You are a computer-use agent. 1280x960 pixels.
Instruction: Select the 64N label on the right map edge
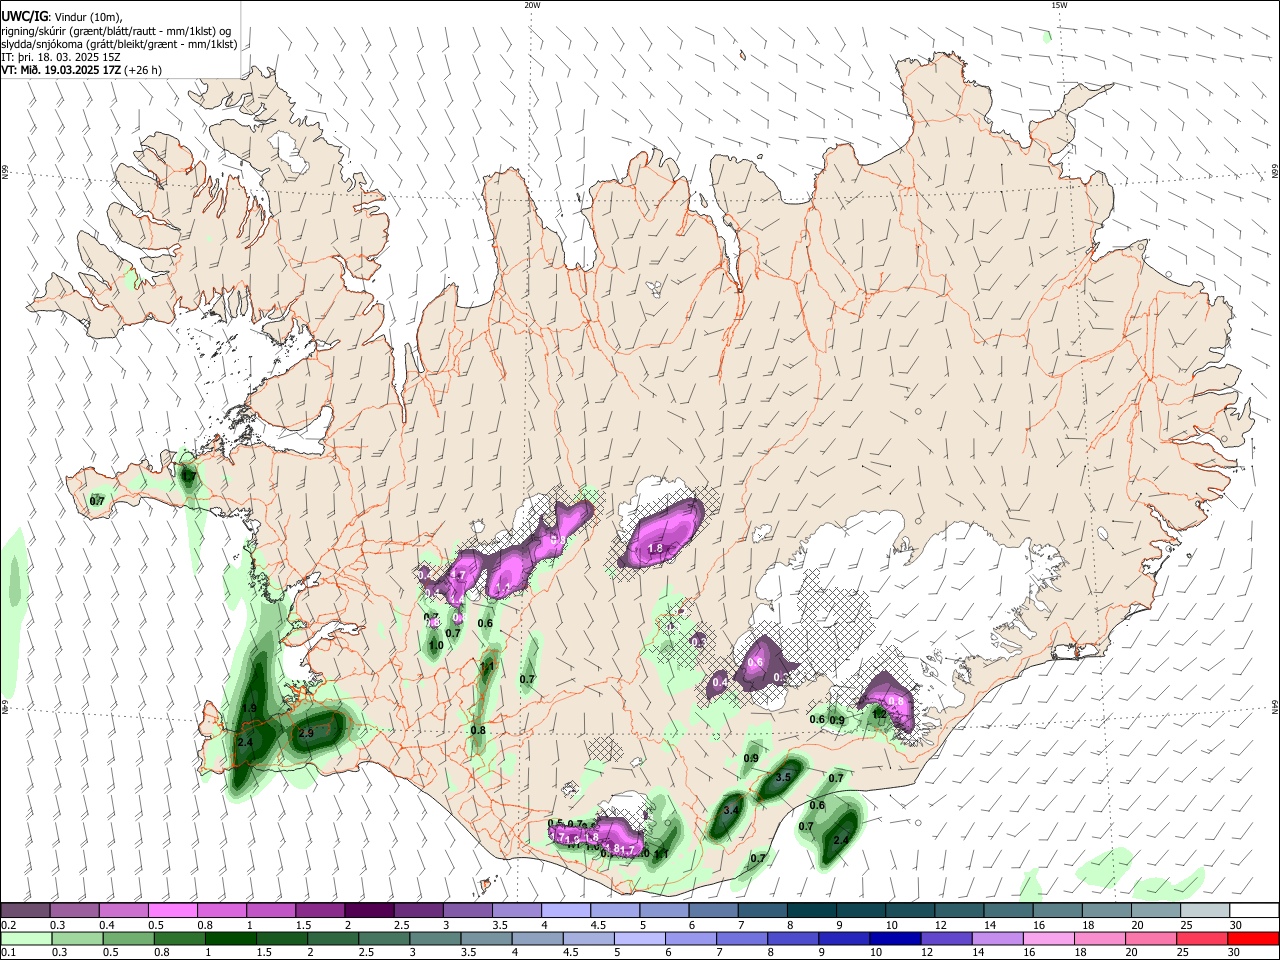(1275, 707)
